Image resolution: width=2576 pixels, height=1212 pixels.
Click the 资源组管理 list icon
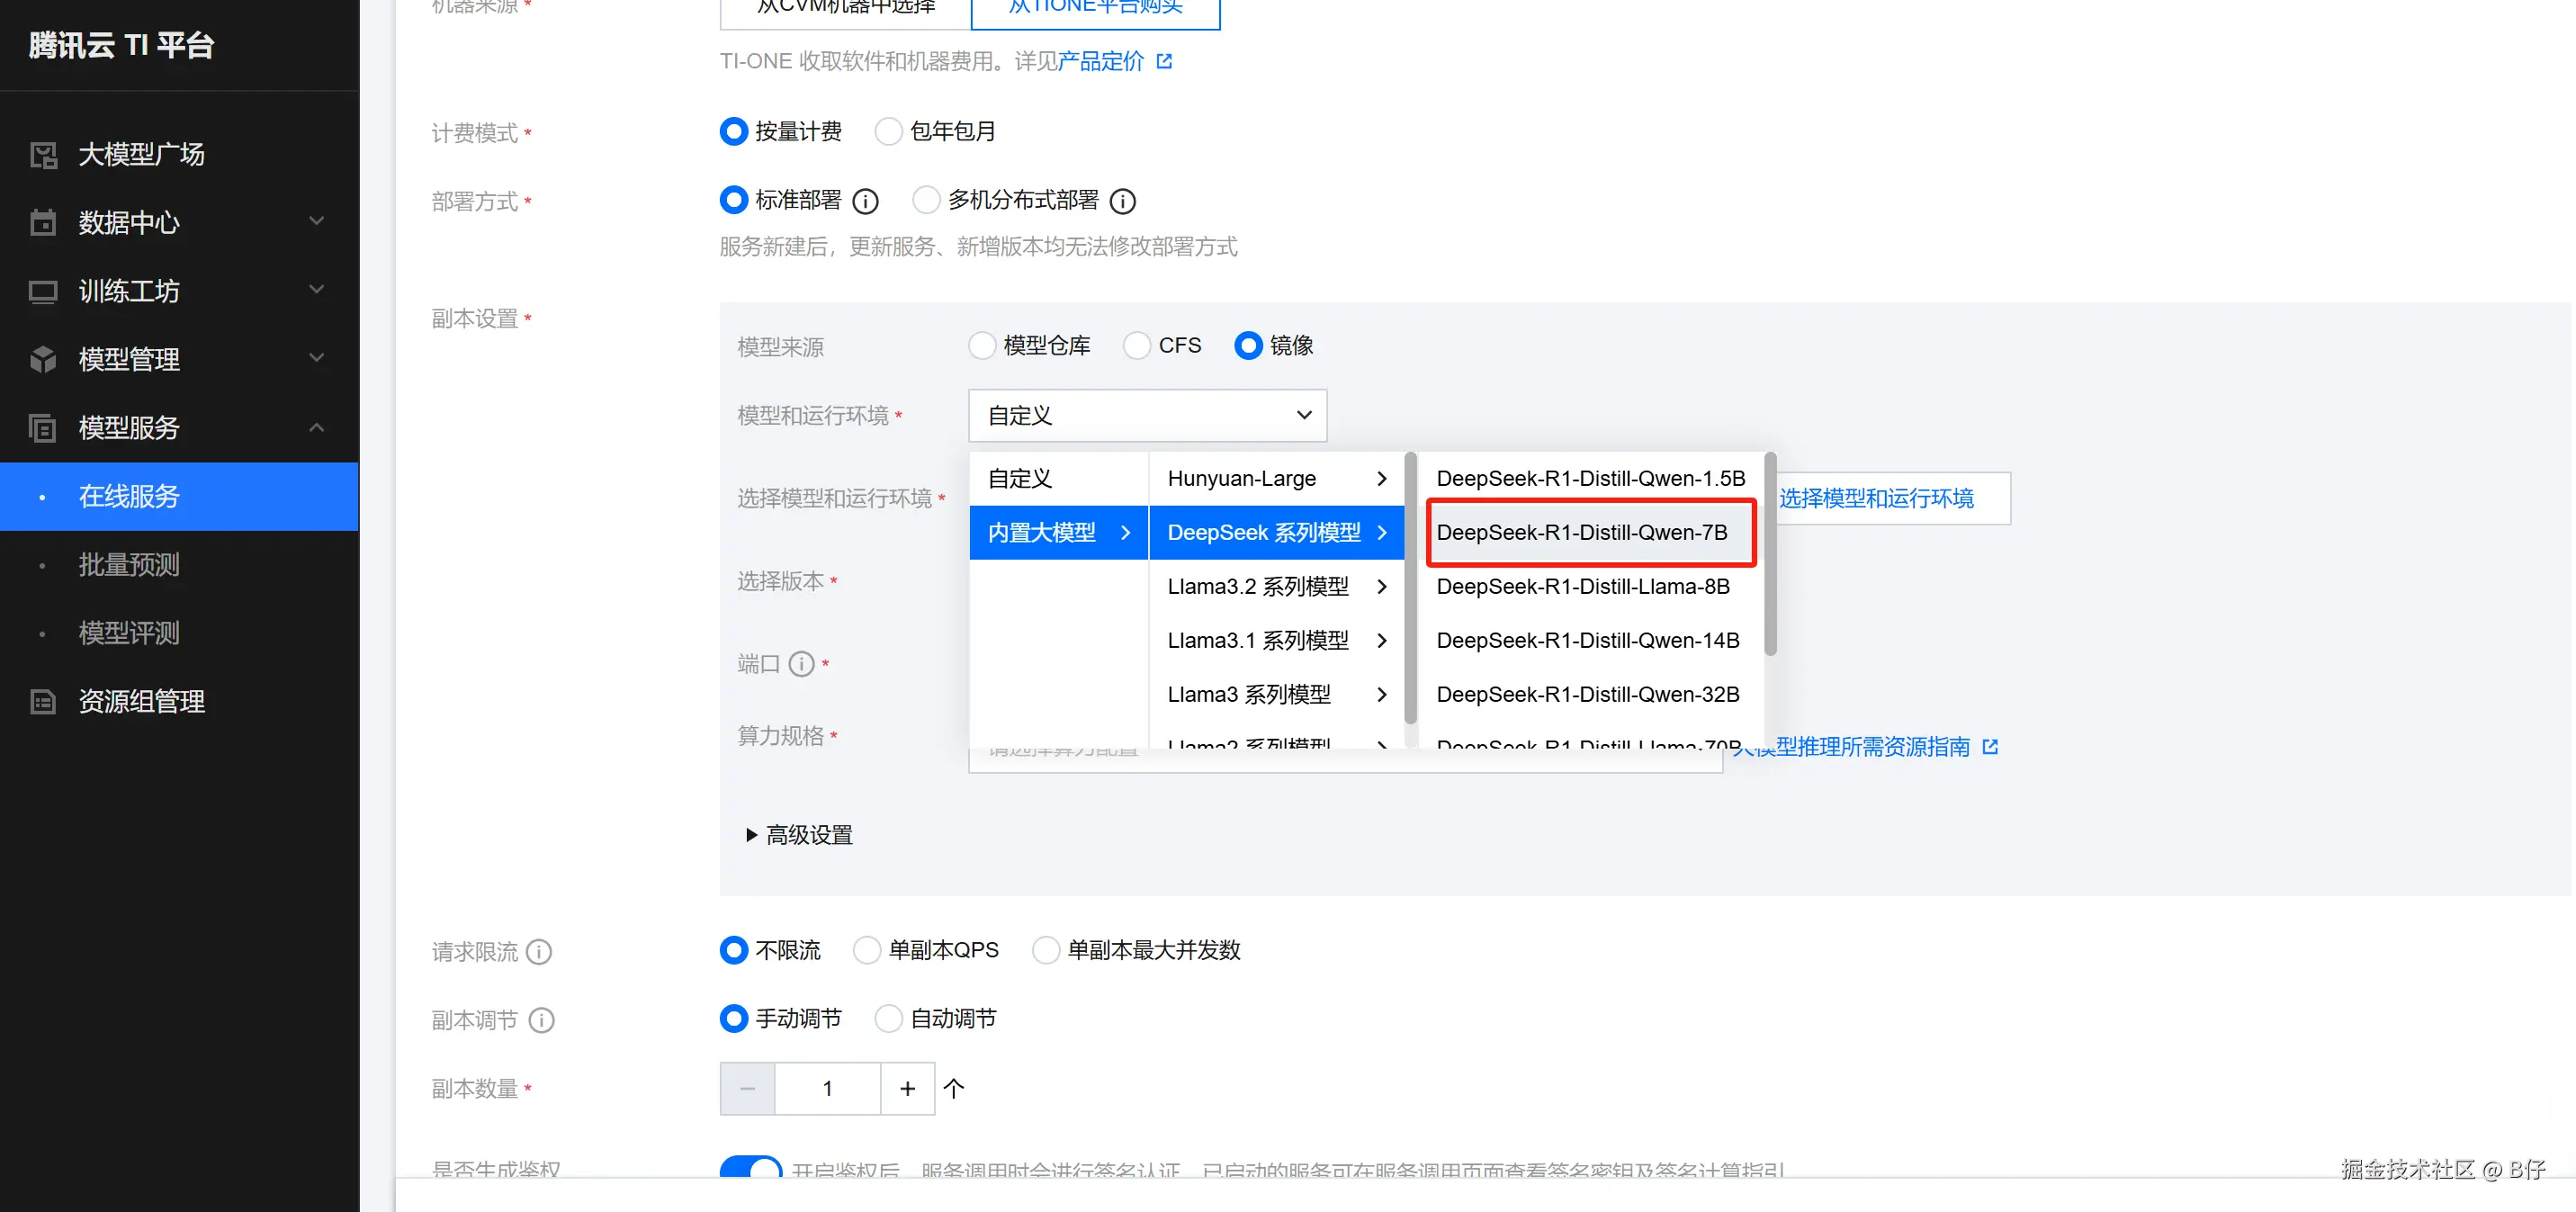[43, 702]
